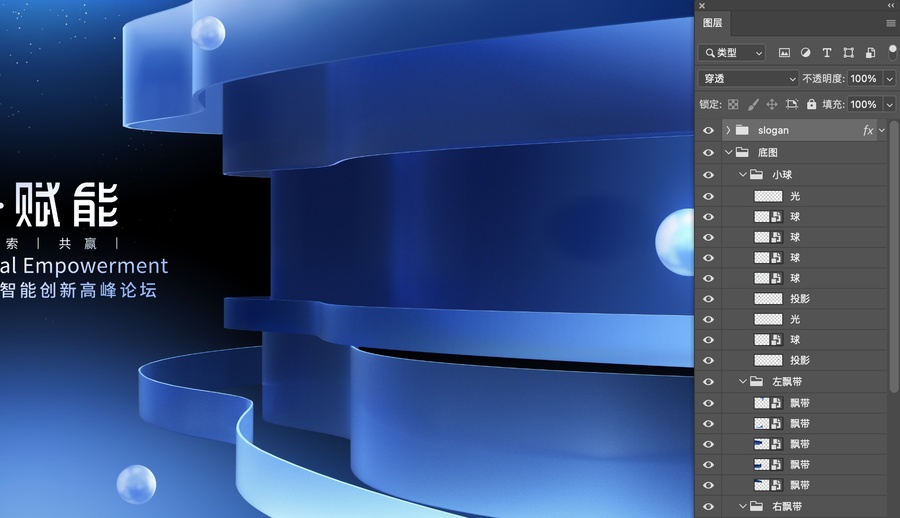Select the slogan group folder icon
This screenshot has height=518, width=900.
click(x=742, y=130)
